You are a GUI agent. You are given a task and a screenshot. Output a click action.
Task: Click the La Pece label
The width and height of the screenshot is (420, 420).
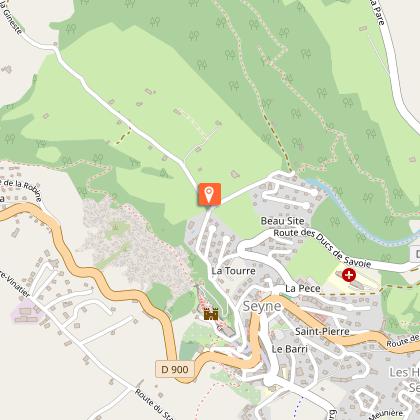[303, 288]
